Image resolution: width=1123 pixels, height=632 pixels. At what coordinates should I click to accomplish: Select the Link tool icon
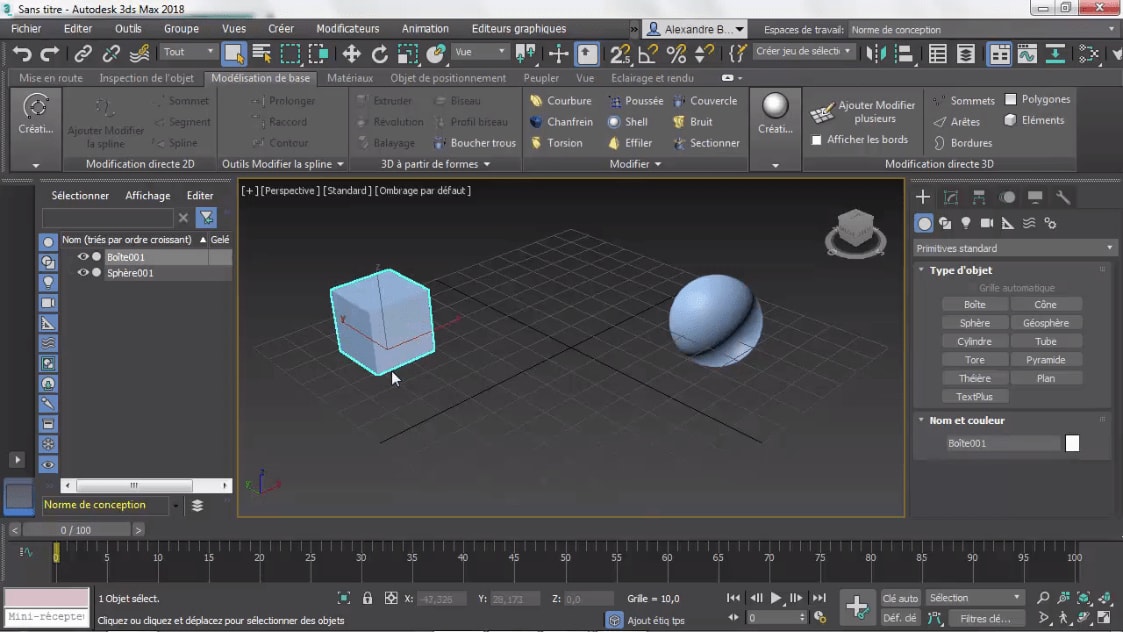(x=83, y=53)
